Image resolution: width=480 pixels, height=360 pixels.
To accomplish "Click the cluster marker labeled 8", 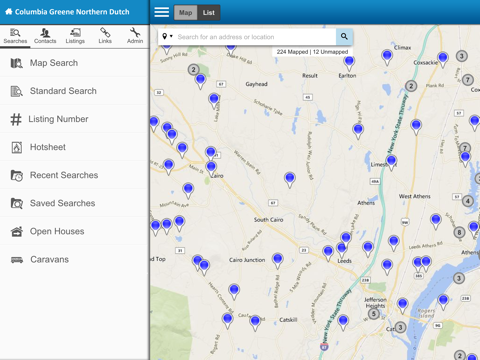I will (459, 232).
